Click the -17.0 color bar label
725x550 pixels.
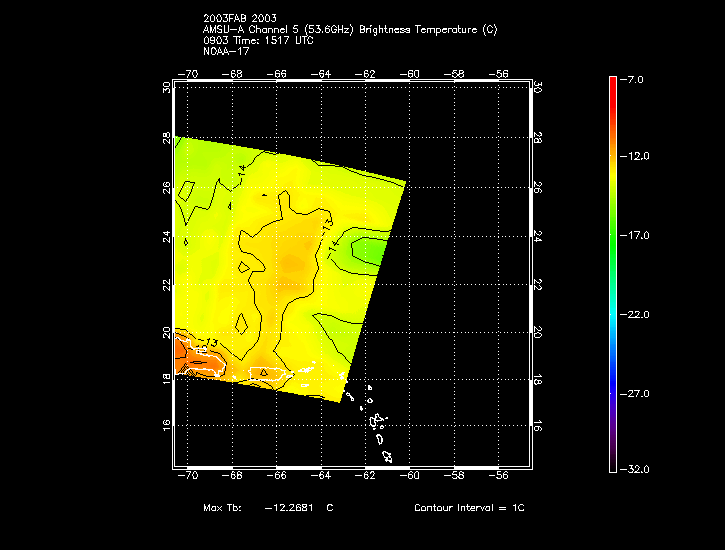[x=635, y=235]
